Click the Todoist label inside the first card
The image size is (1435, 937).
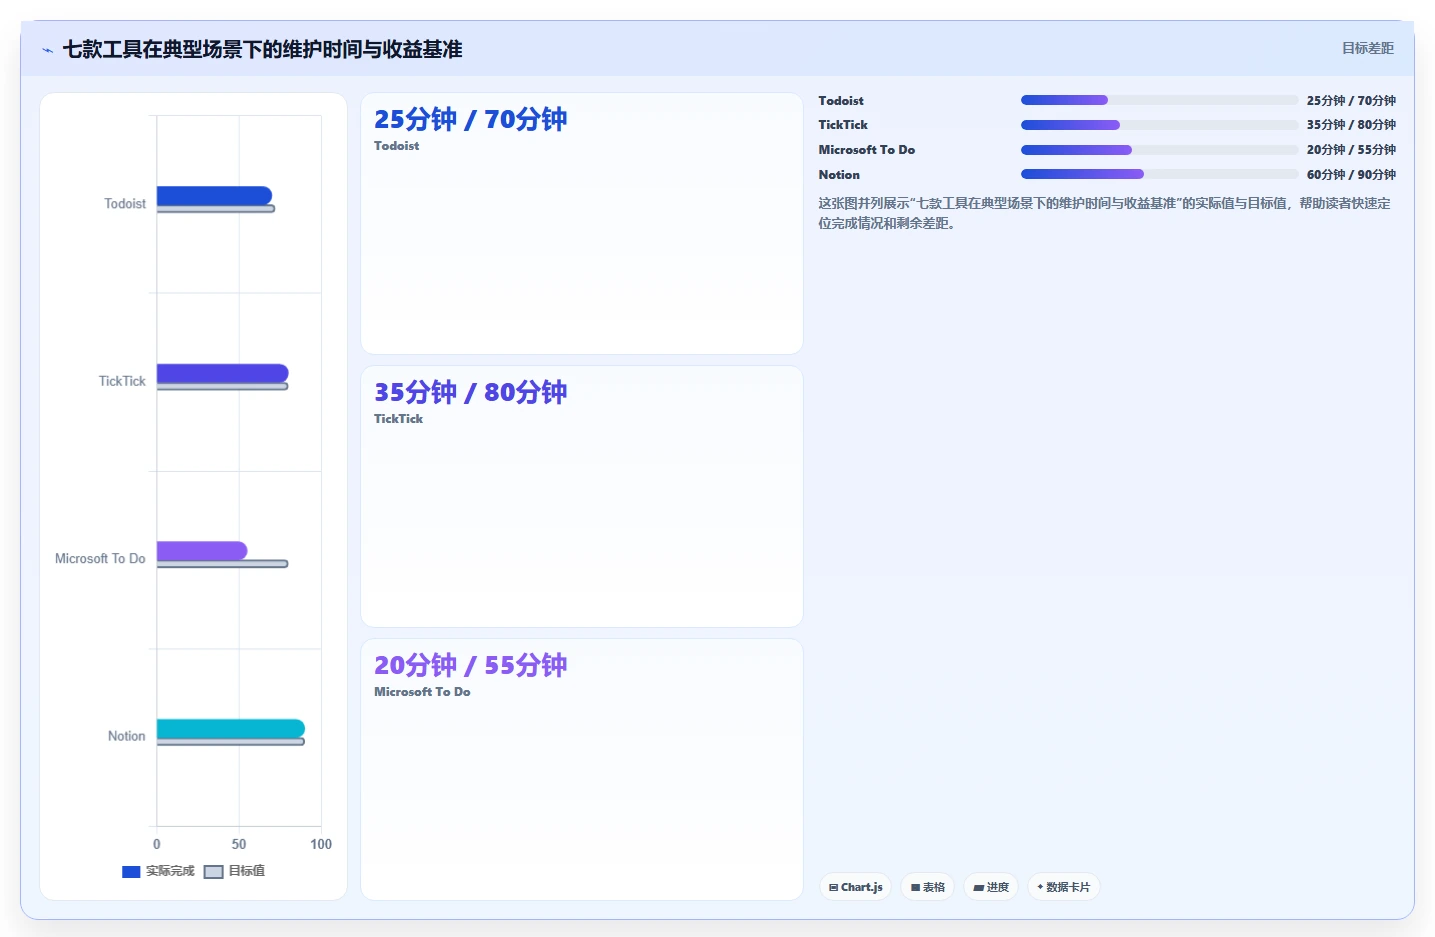[x=397, y=146]
